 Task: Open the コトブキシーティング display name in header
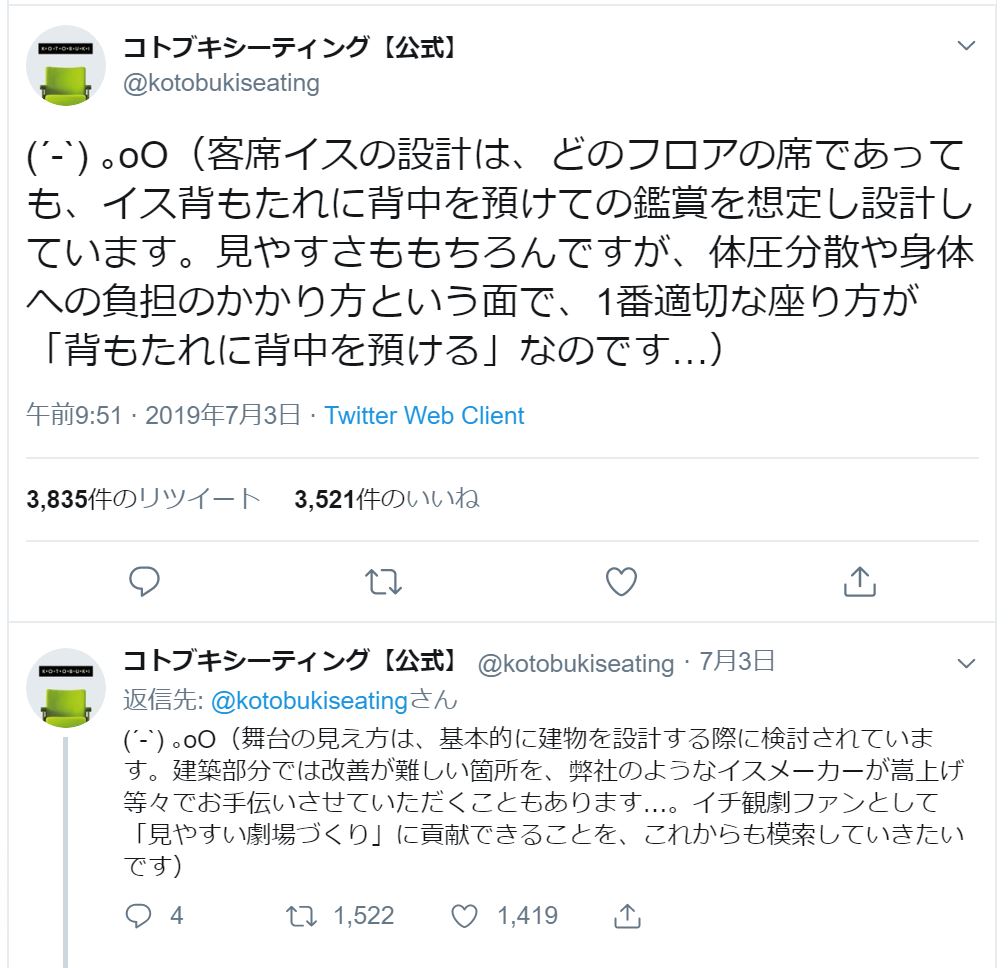click(290, 47)
